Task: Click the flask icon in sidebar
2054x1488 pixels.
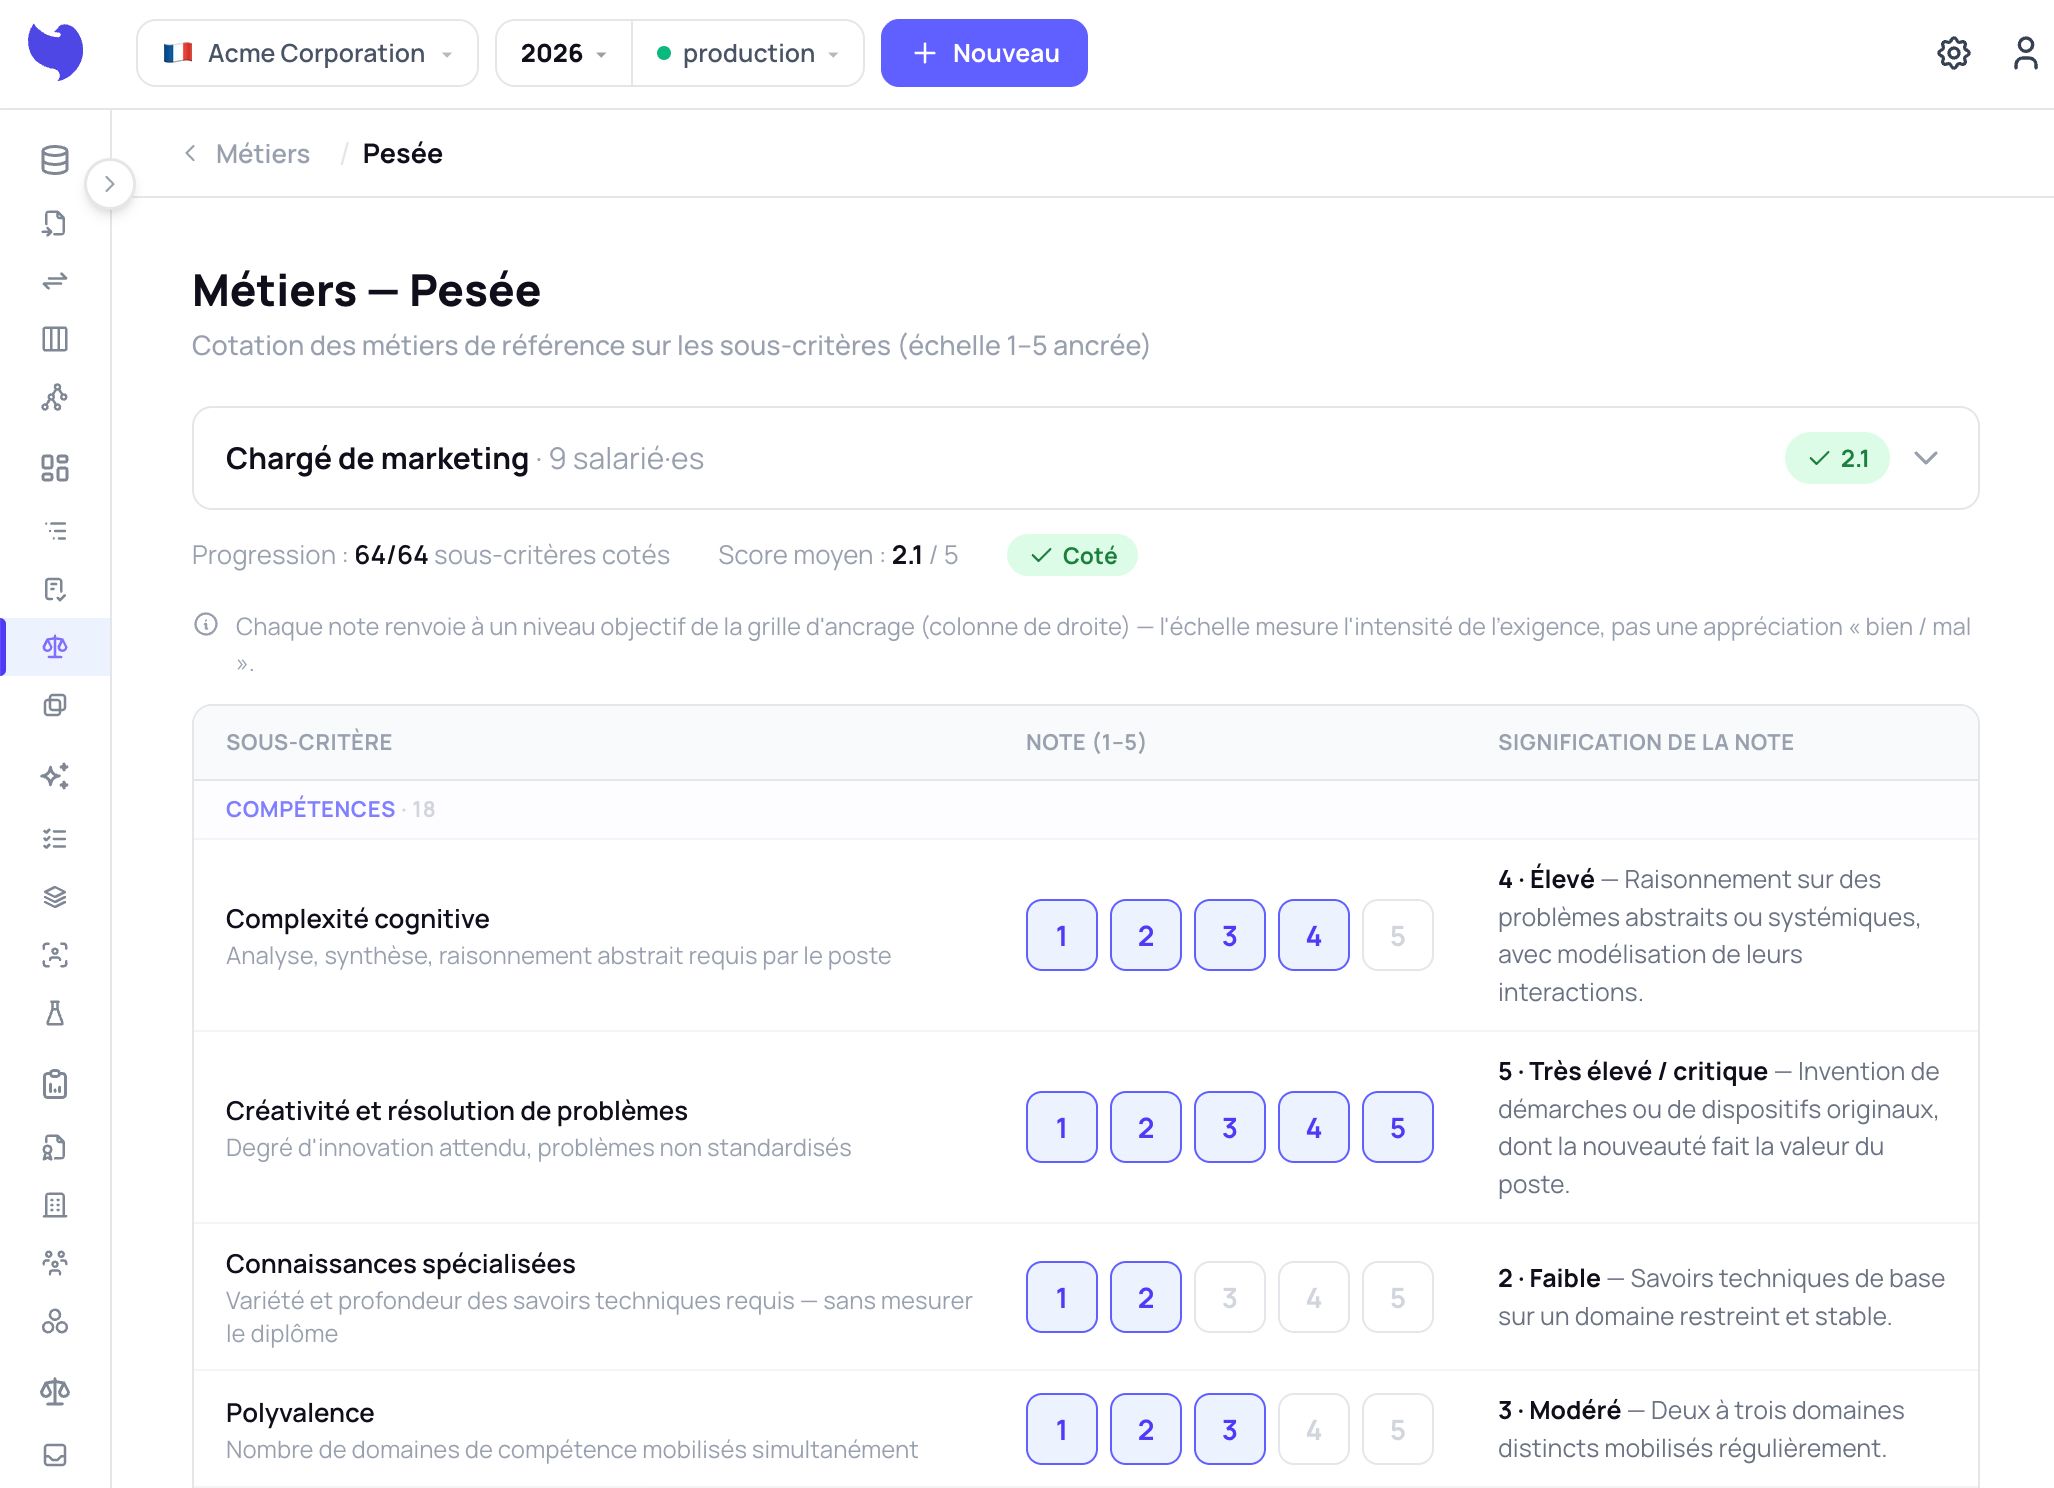Action: point(55,1014)
